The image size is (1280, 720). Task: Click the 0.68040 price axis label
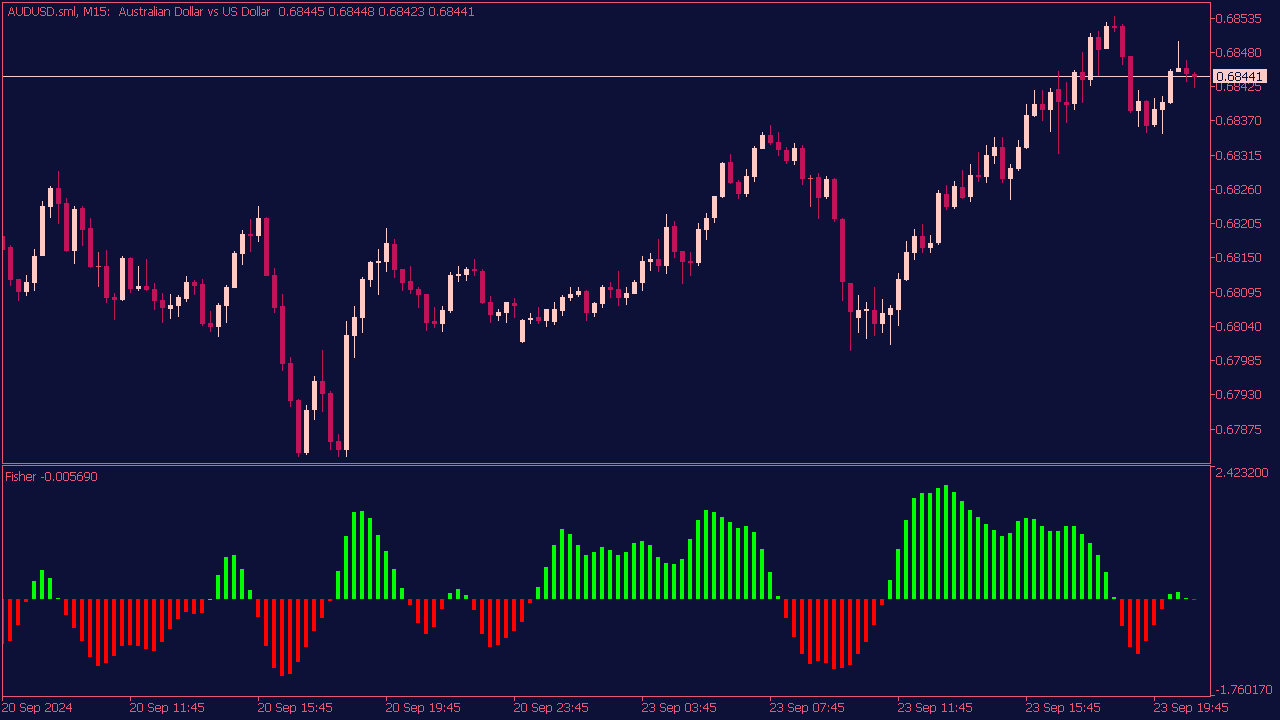click(x=1238, y=326)
